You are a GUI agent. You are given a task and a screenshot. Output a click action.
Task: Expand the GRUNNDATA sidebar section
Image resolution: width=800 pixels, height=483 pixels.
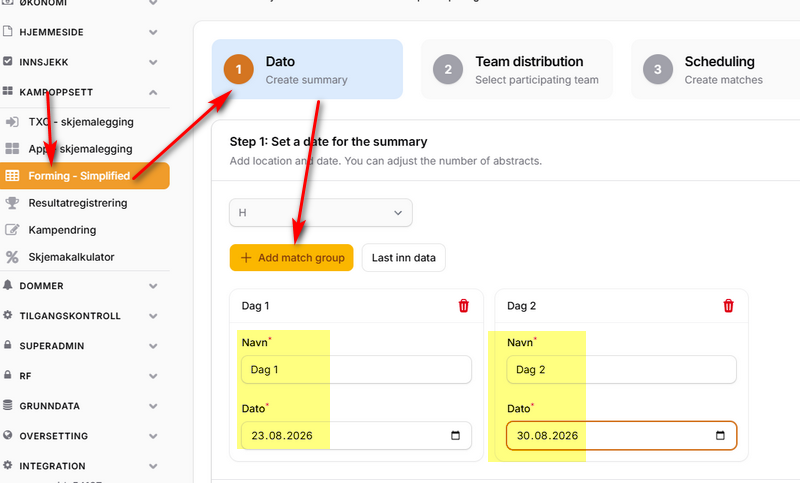[153, 406]
